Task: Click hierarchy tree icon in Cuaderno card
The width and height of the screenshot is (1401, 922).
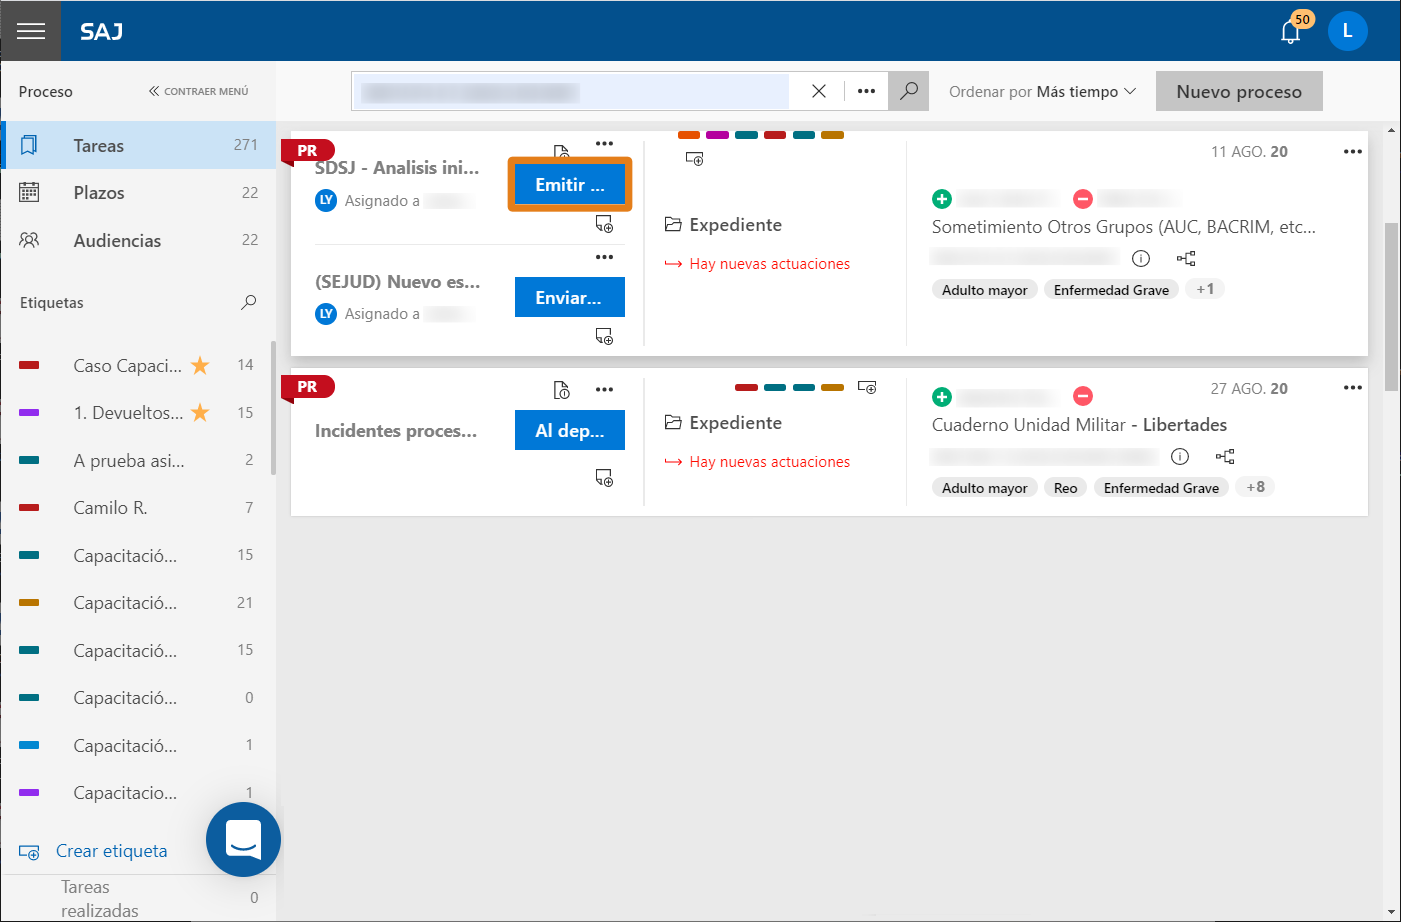Action: coord(1225,456)
